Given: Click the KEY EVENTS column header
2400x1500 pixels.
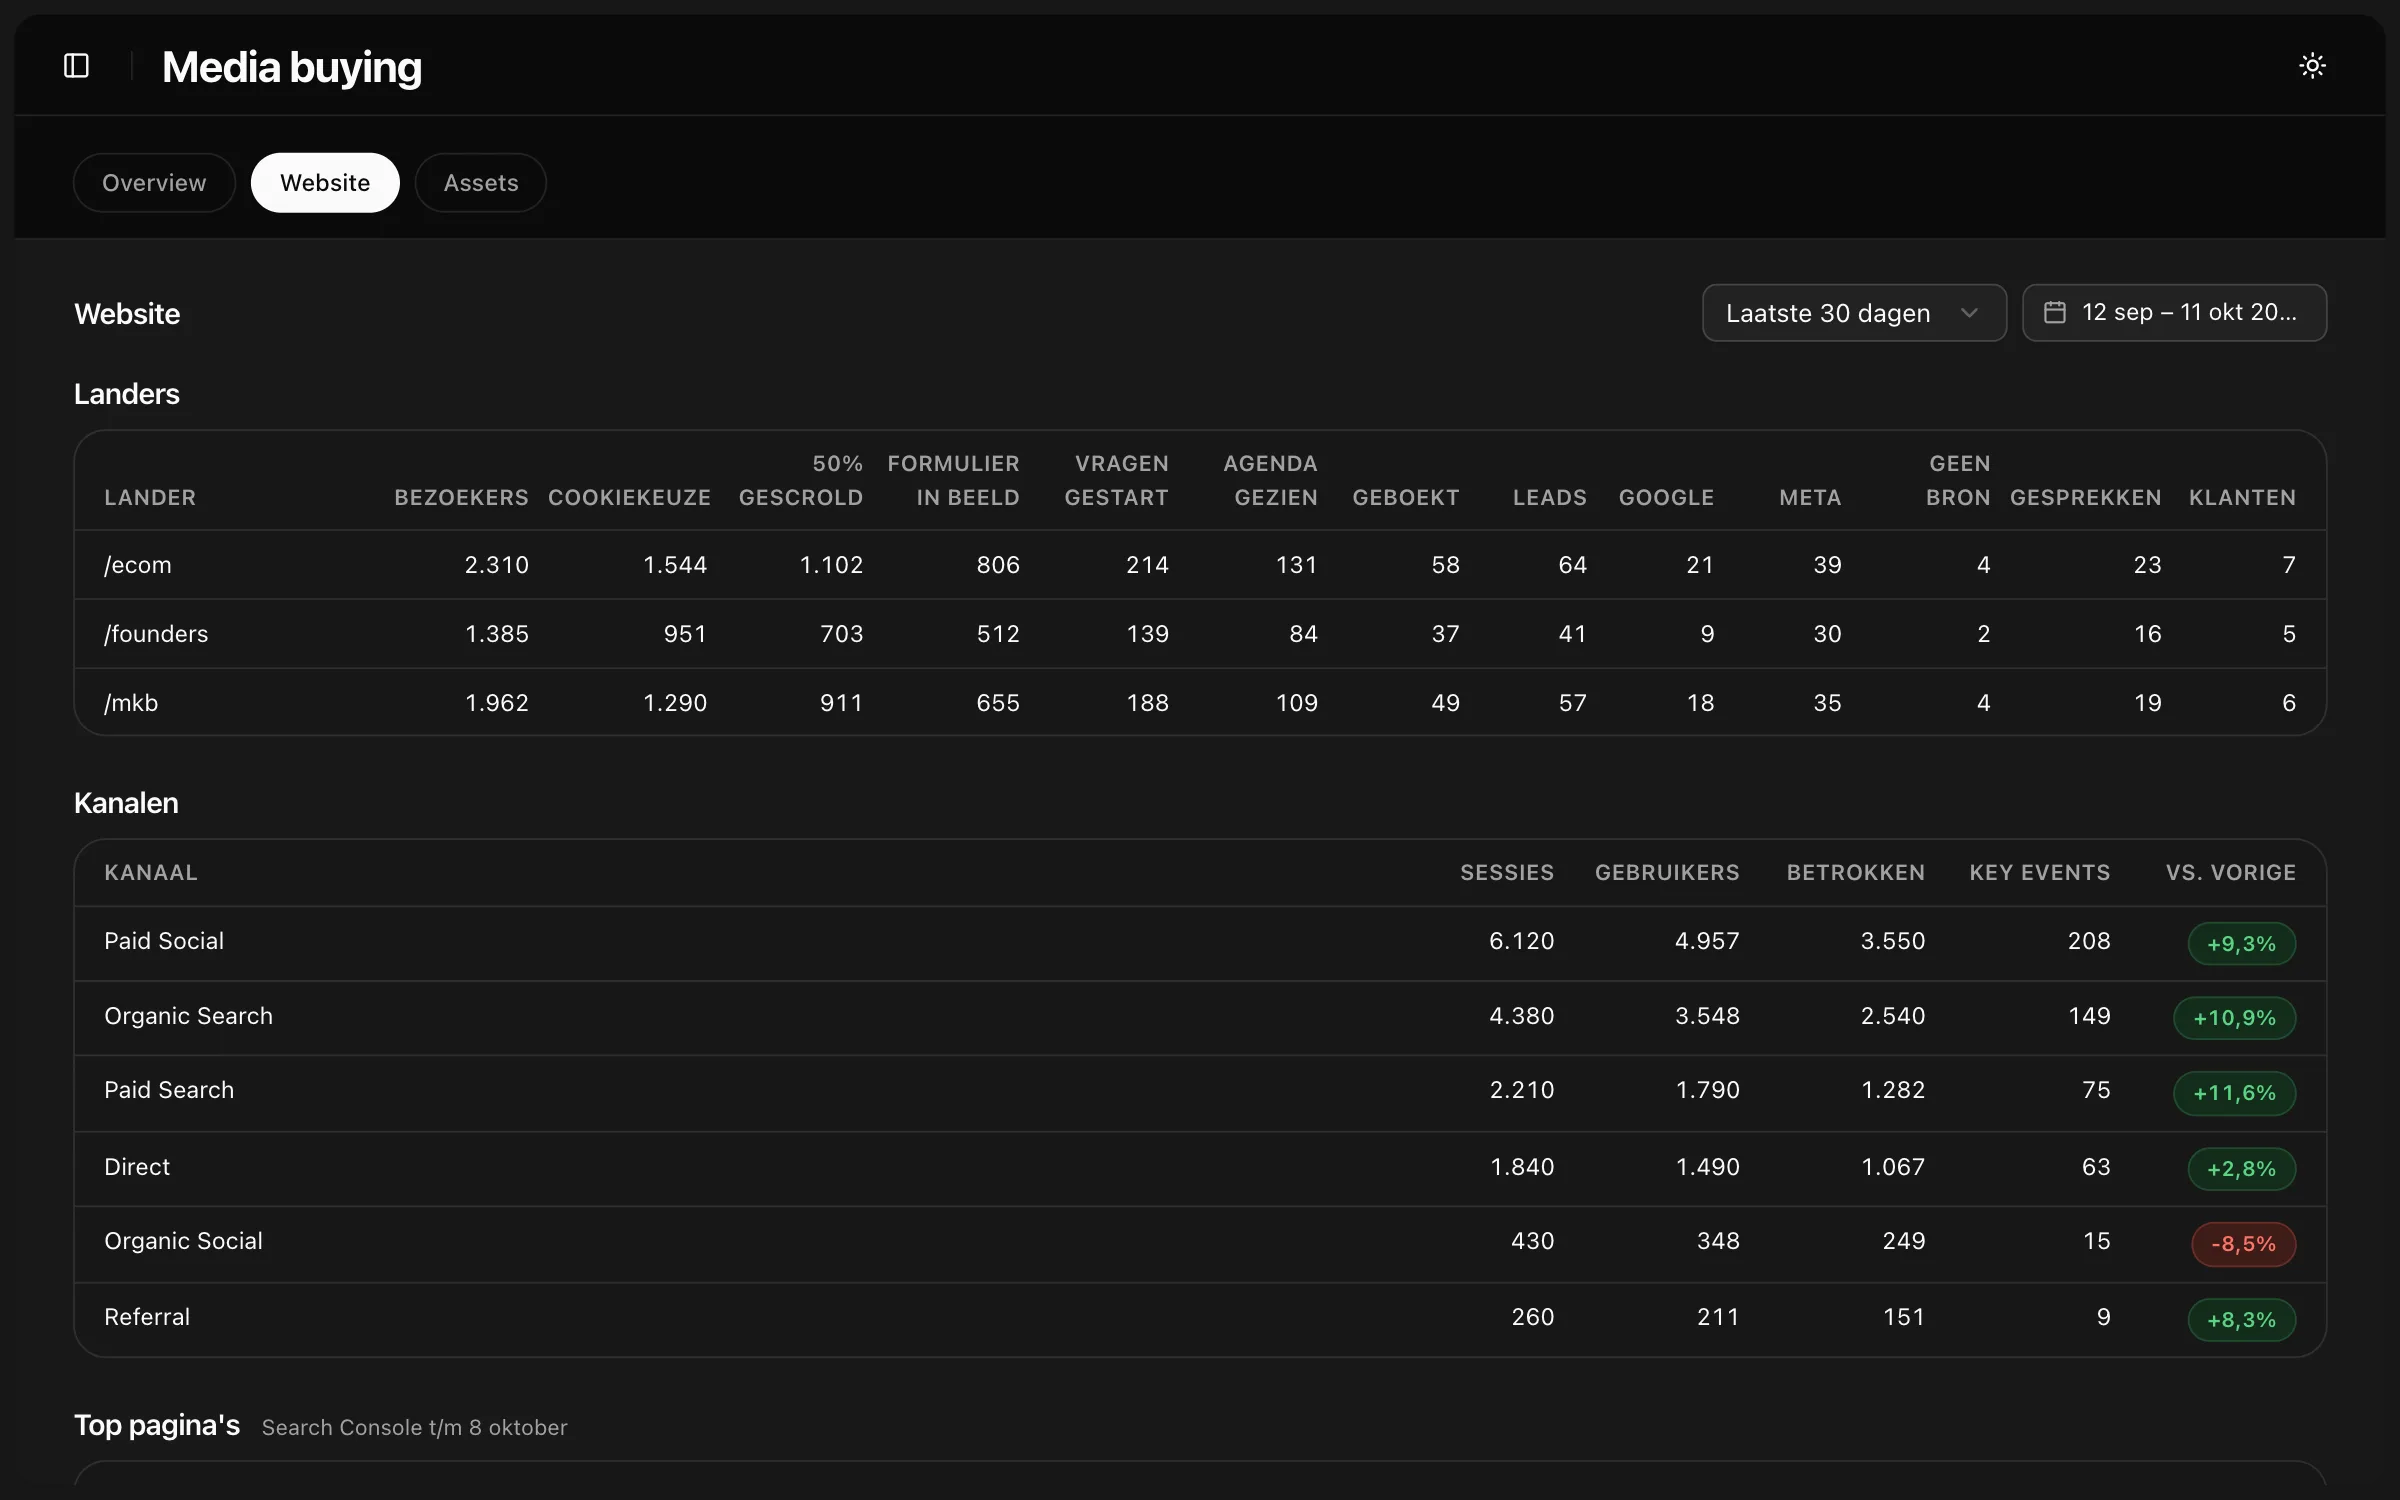Looking at the screenshot, I should (2040, 873).
